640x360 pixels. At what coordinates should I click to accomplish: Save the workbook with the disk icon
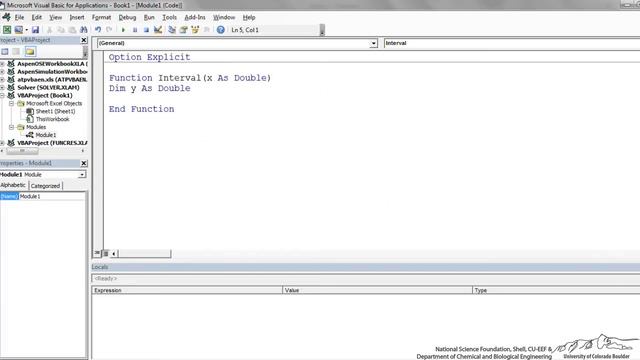pos(36,30)
